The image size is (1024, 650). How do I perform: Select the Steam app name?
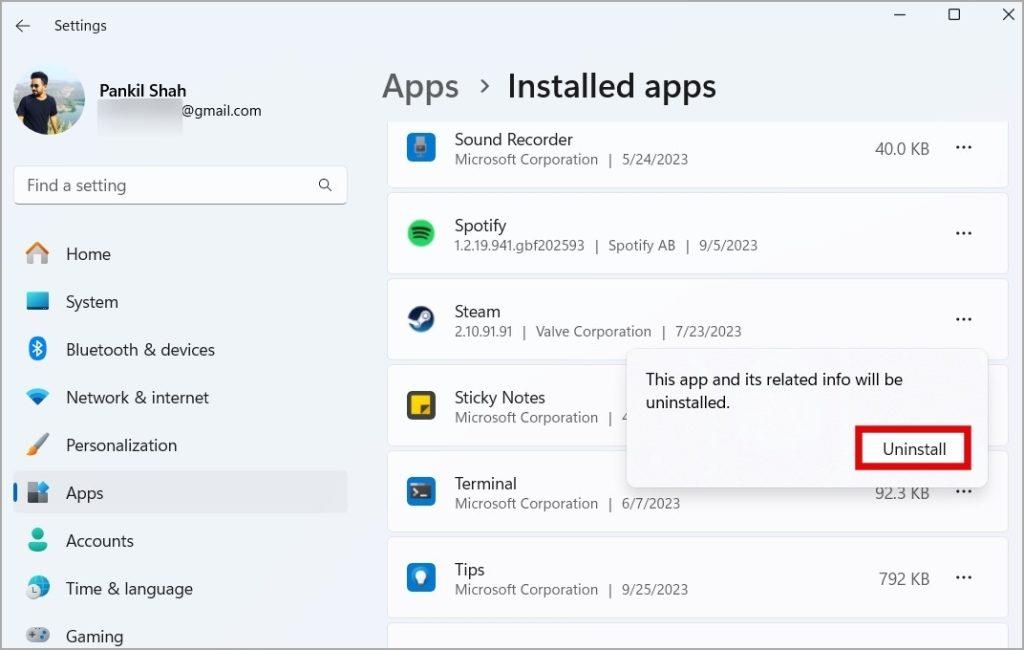click(x=477, y=312)
